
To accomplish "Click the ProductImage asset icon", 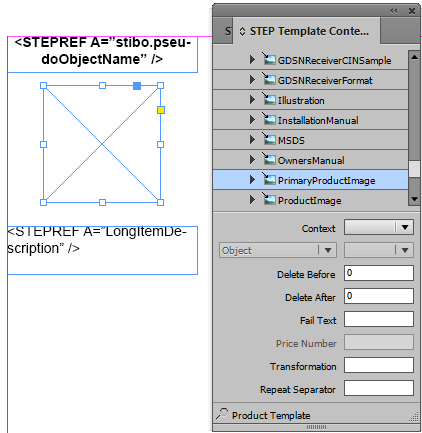I will point(269,199).
